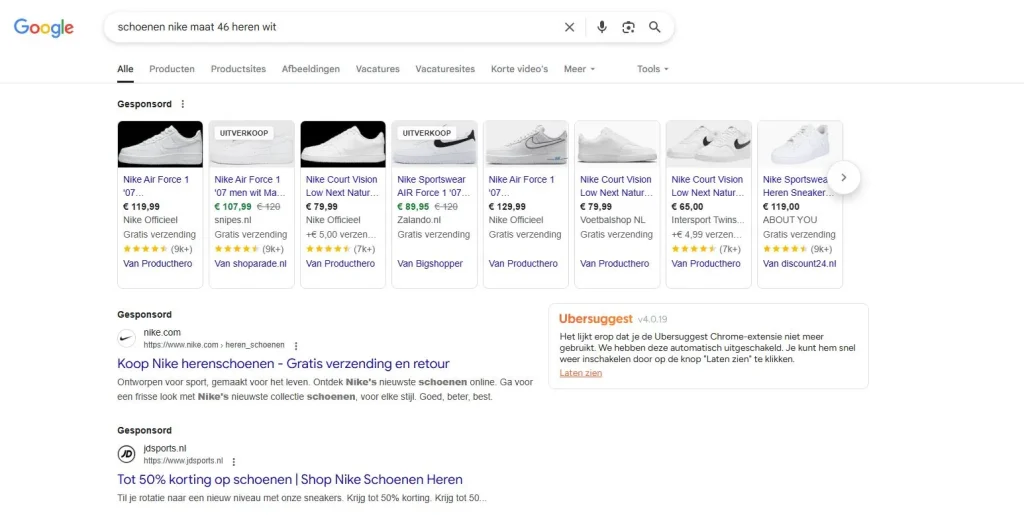Screen dimensions: 1024x515
Task: Click the magnifying glass search icon
Action: pos(654,27)
